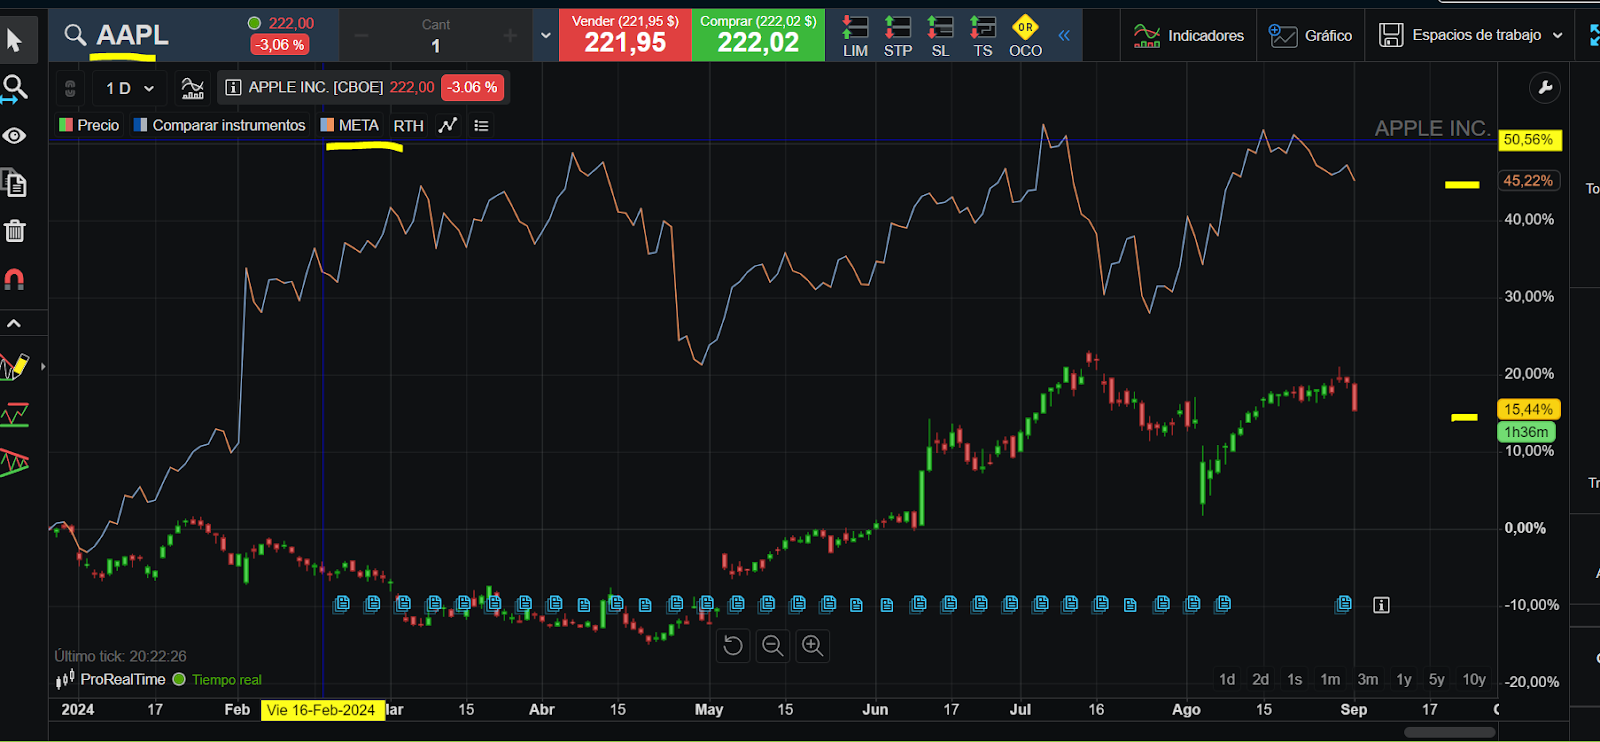Click the boxed info icon near -10,00%
The height and width of the screenshot is (742, 1600).
point(1381,605)
